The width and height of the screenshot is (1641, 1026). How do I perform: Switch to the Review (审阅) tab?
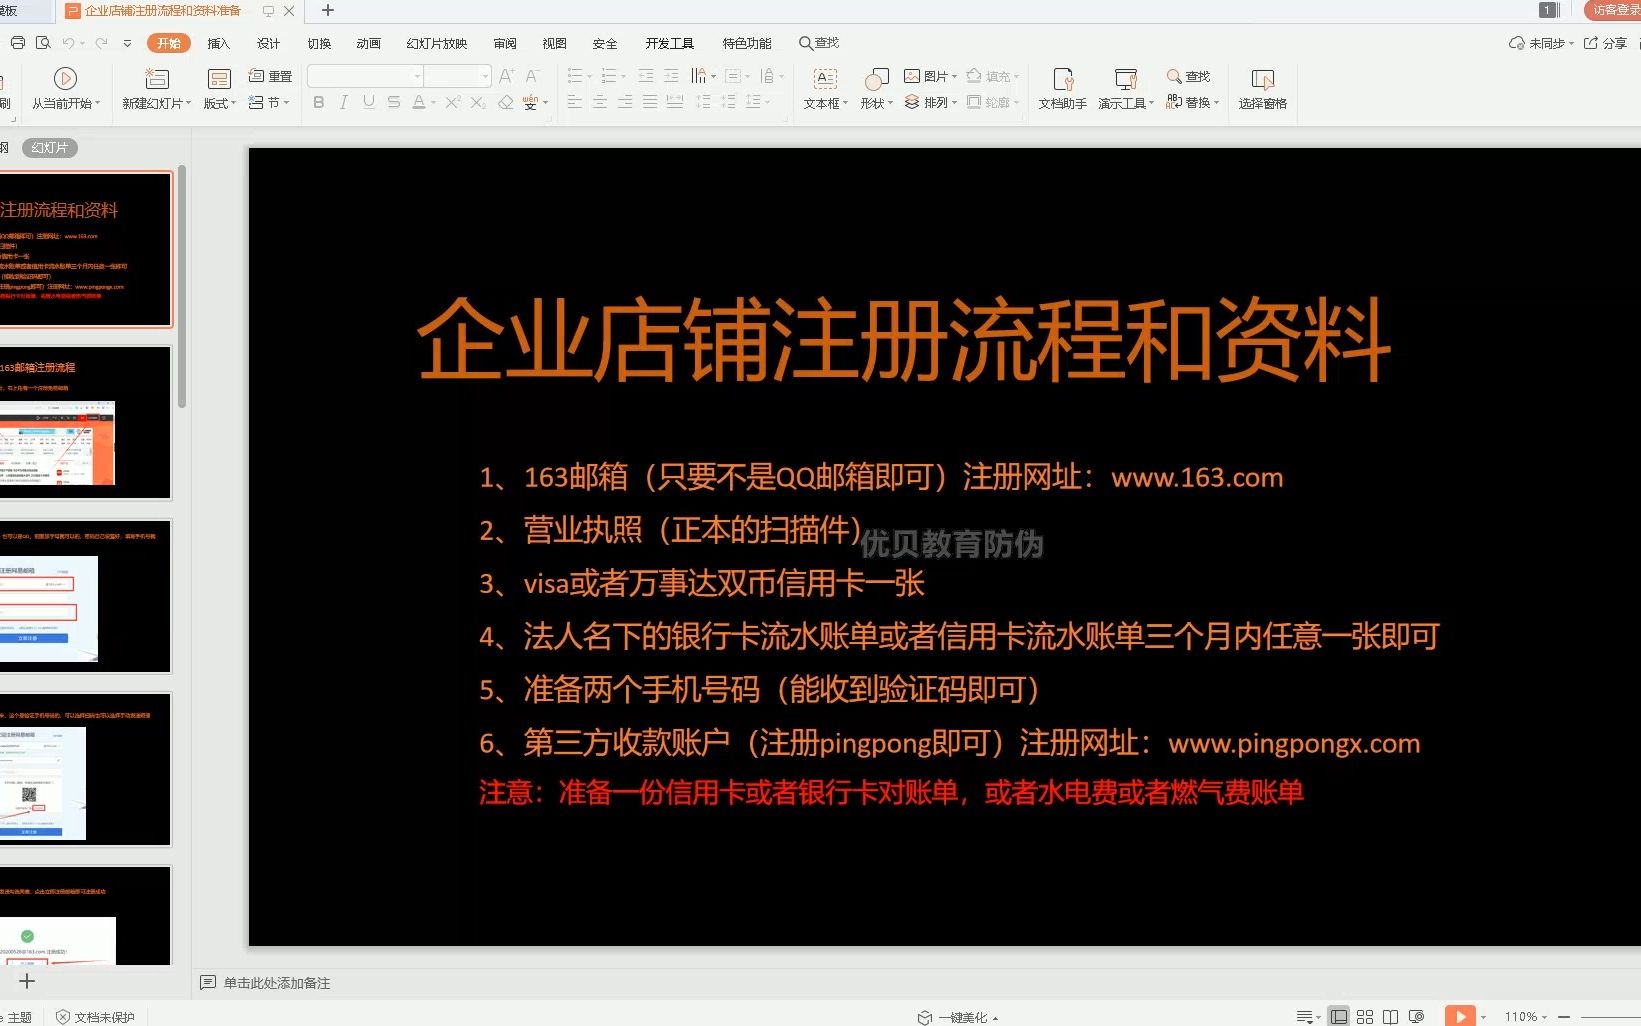505,43
